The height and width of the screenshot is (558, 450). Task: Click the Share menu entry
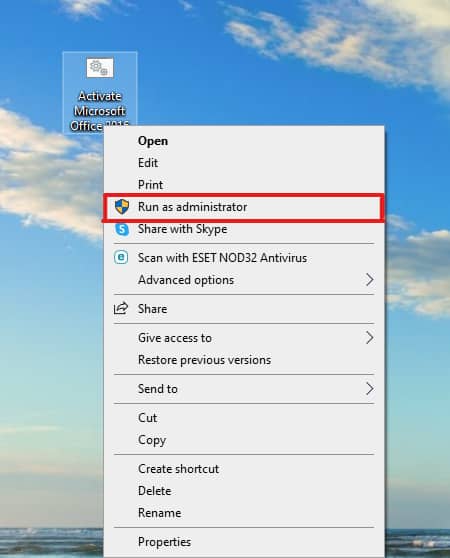click(x=244, y=309)
